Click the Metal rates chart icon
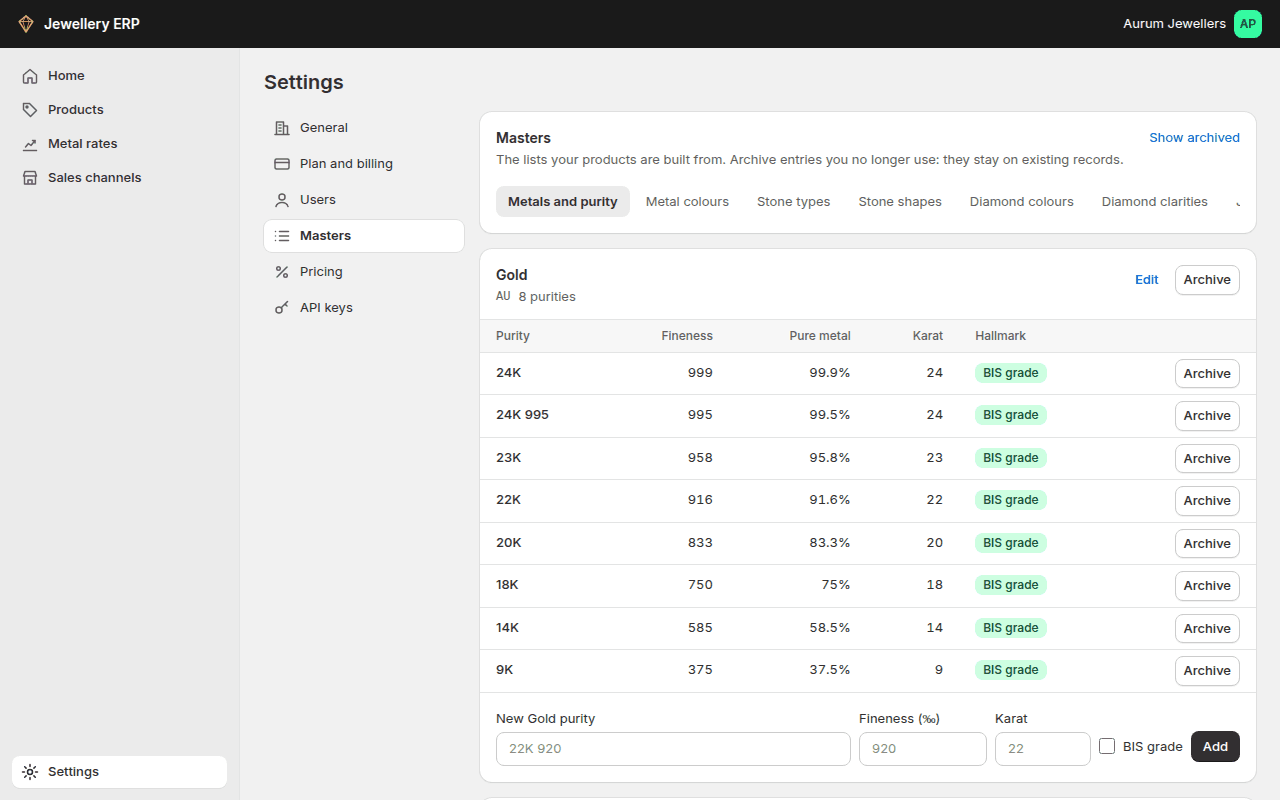Viewport: 1280px width, 800px height. click(30, 144)
